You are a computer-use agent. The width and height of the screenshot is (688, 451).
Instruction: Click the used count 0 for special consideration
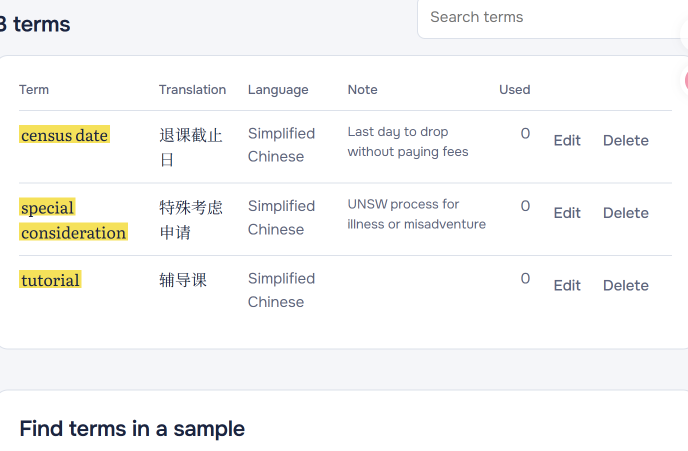pyautogui.click(x=525, y=206)
